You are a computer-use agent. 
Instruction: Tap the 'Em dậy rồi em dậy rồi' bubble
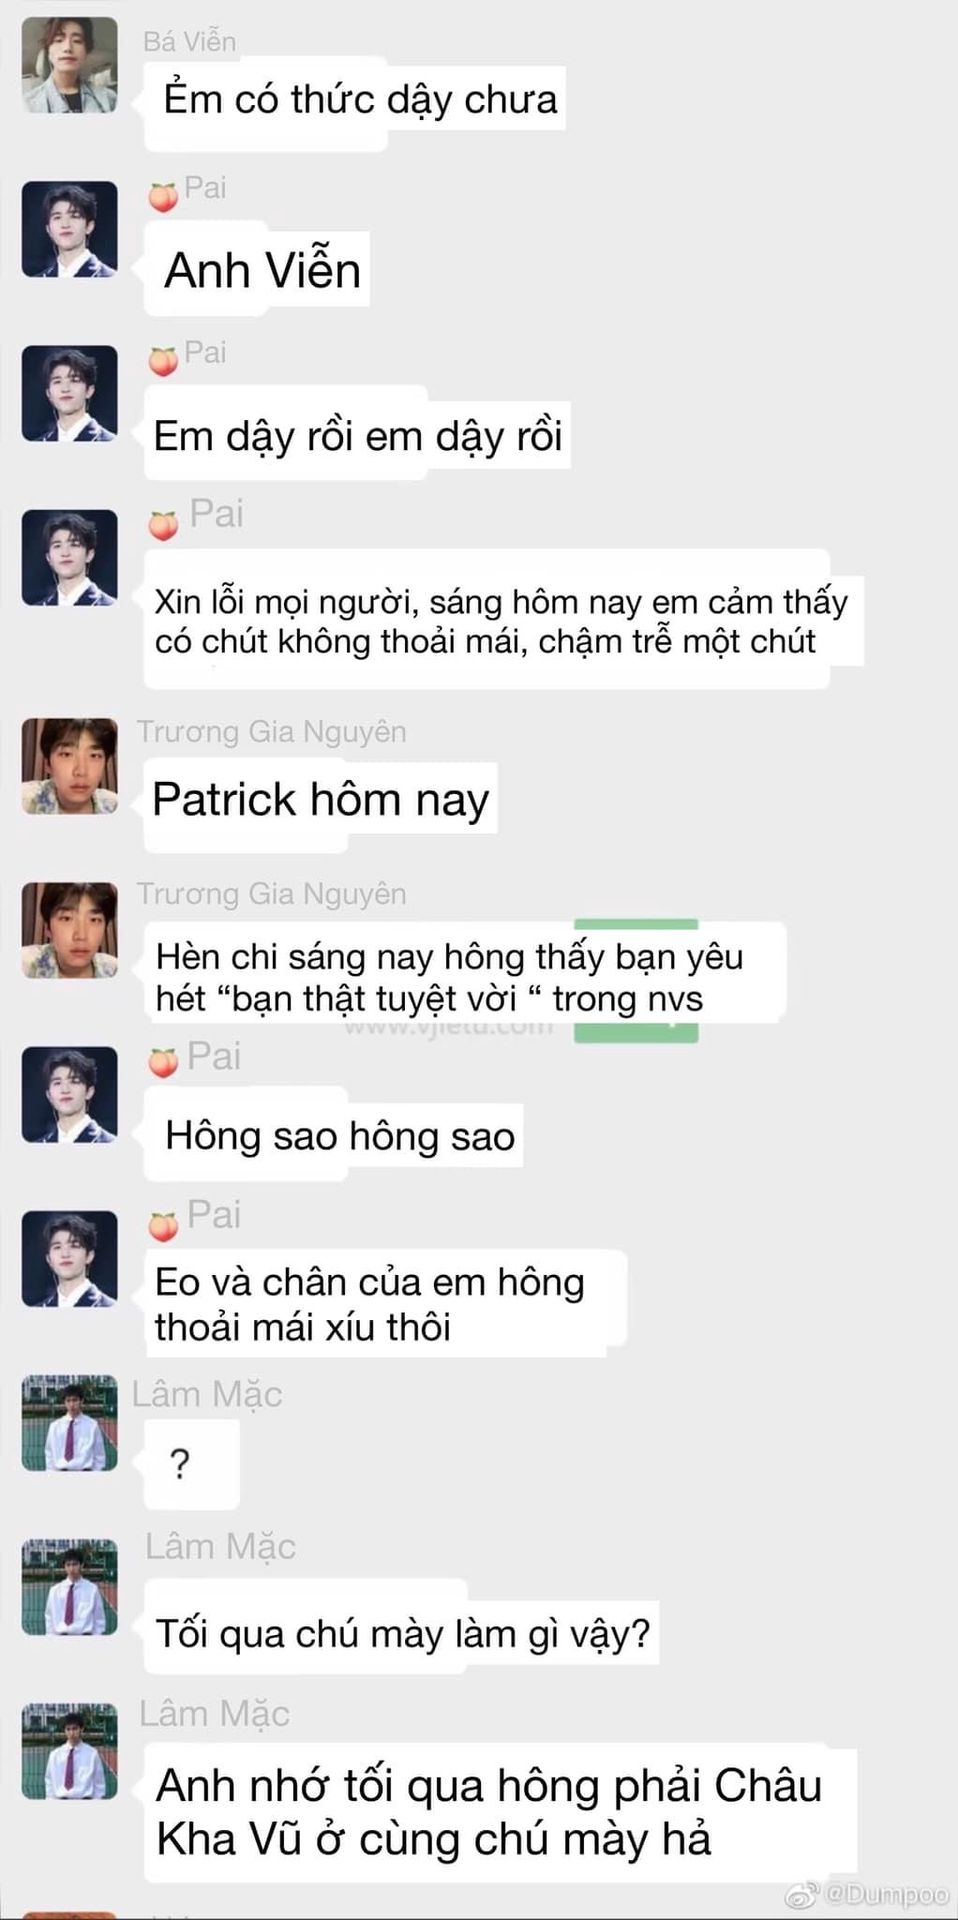pyautogui.click(x=358, y=435)
